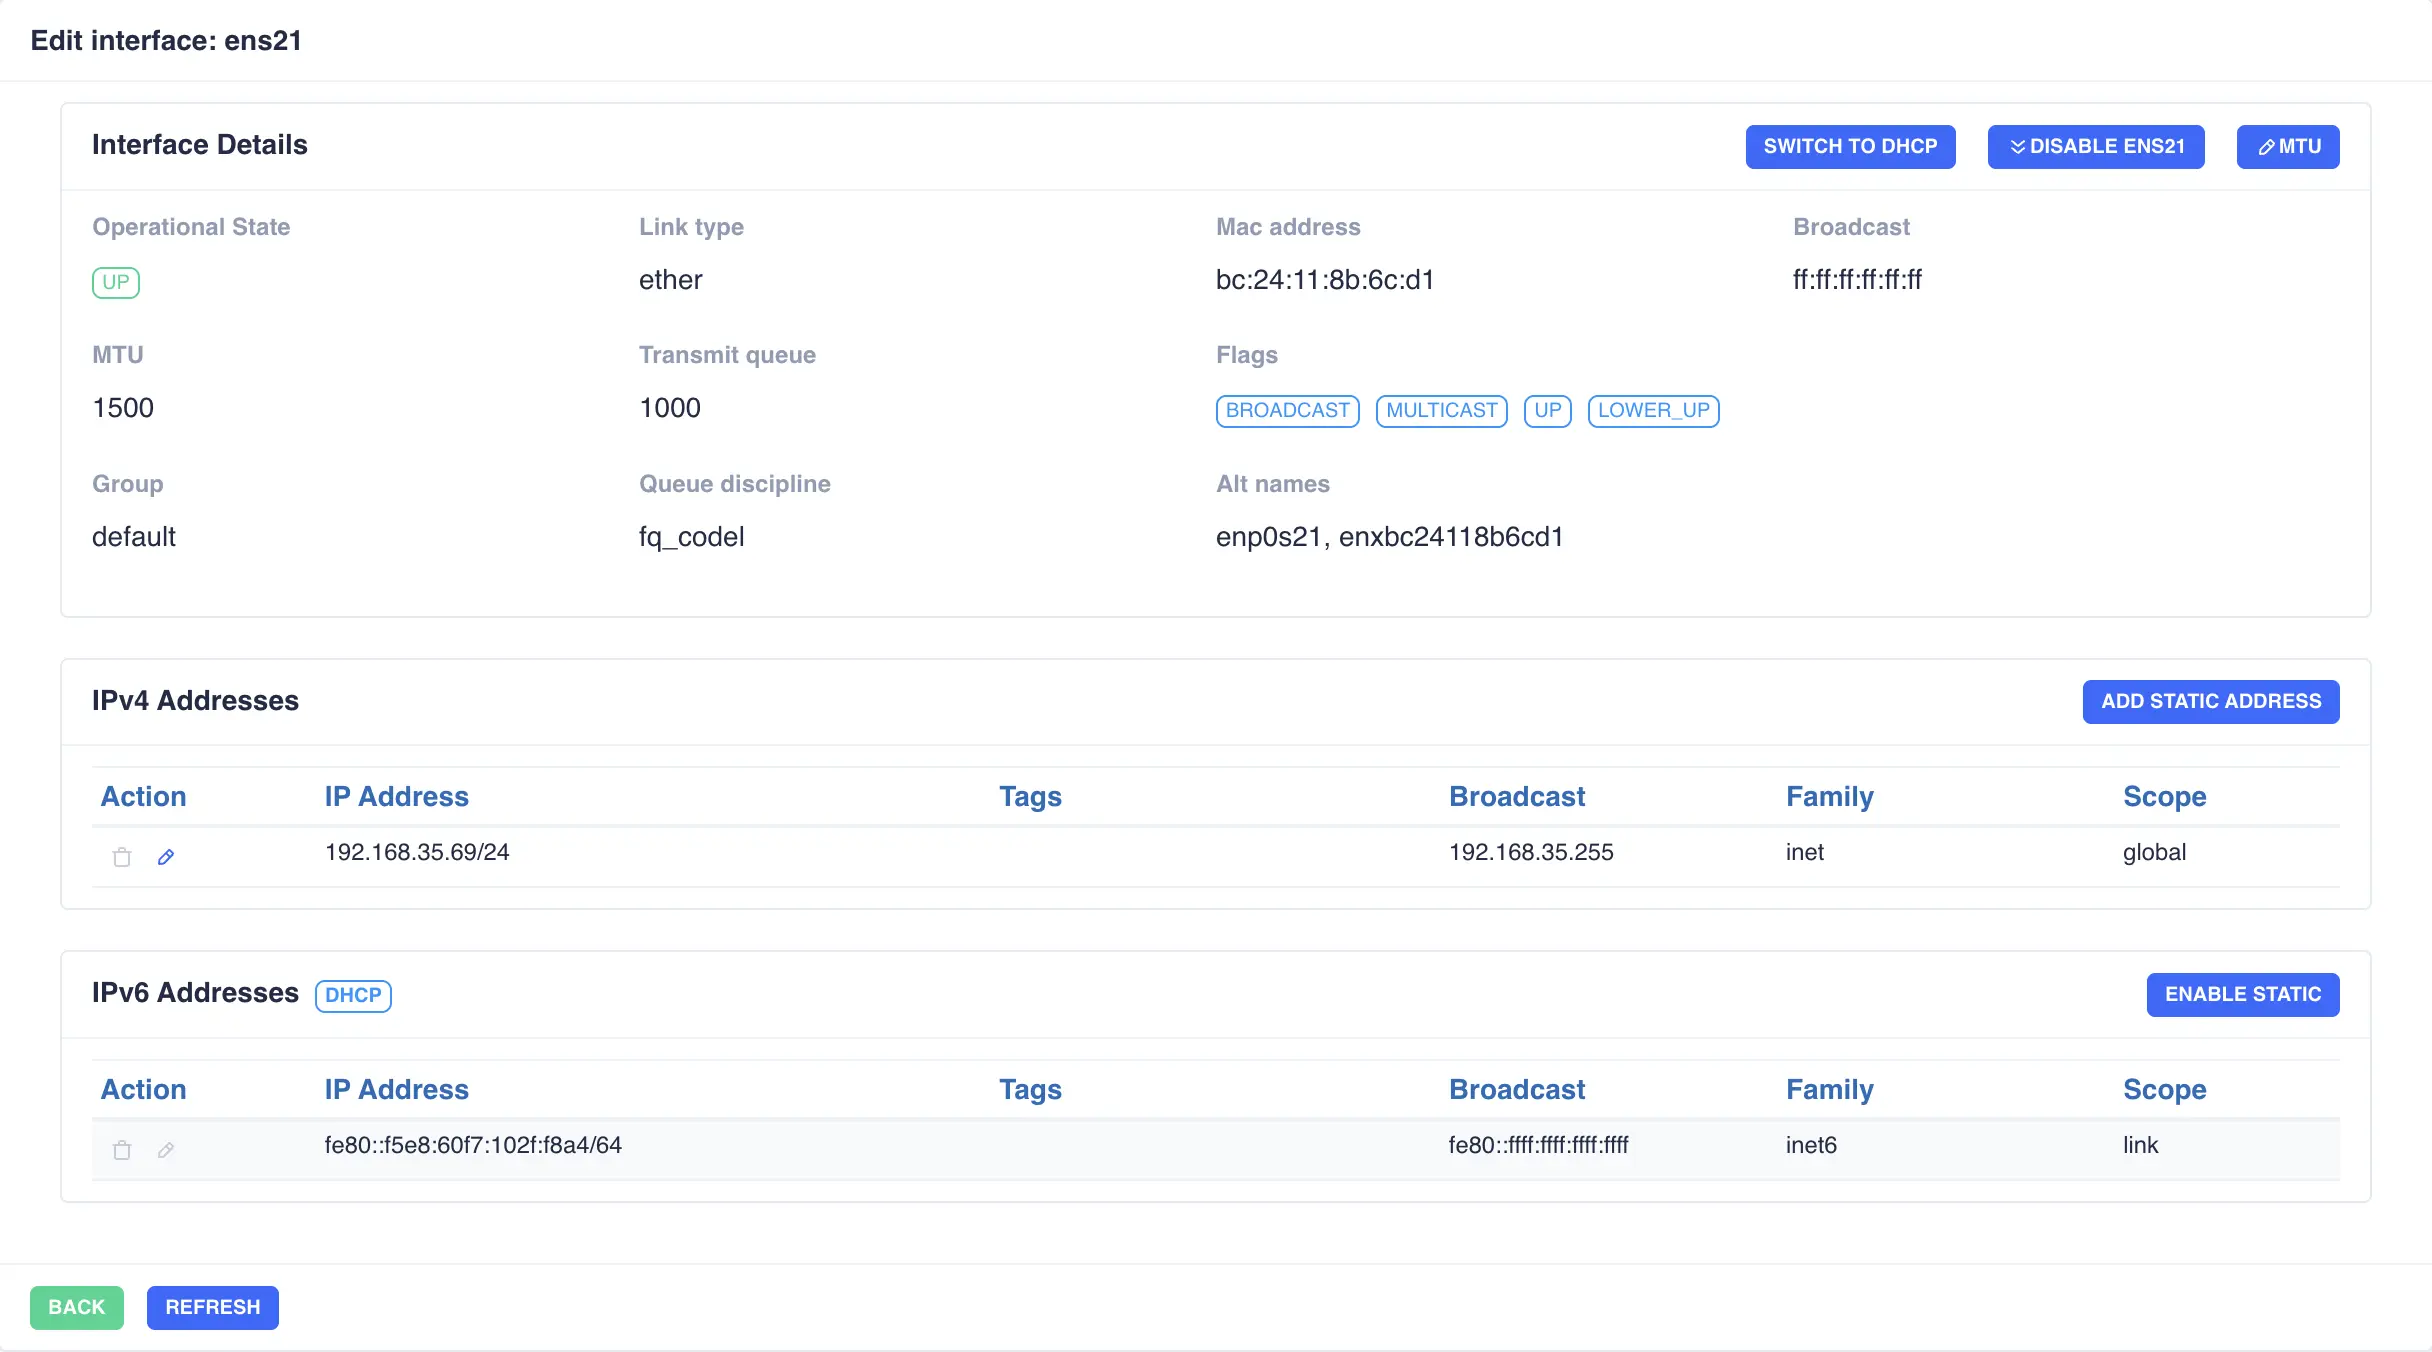Click the MTU value 1500

pos(123,408)
